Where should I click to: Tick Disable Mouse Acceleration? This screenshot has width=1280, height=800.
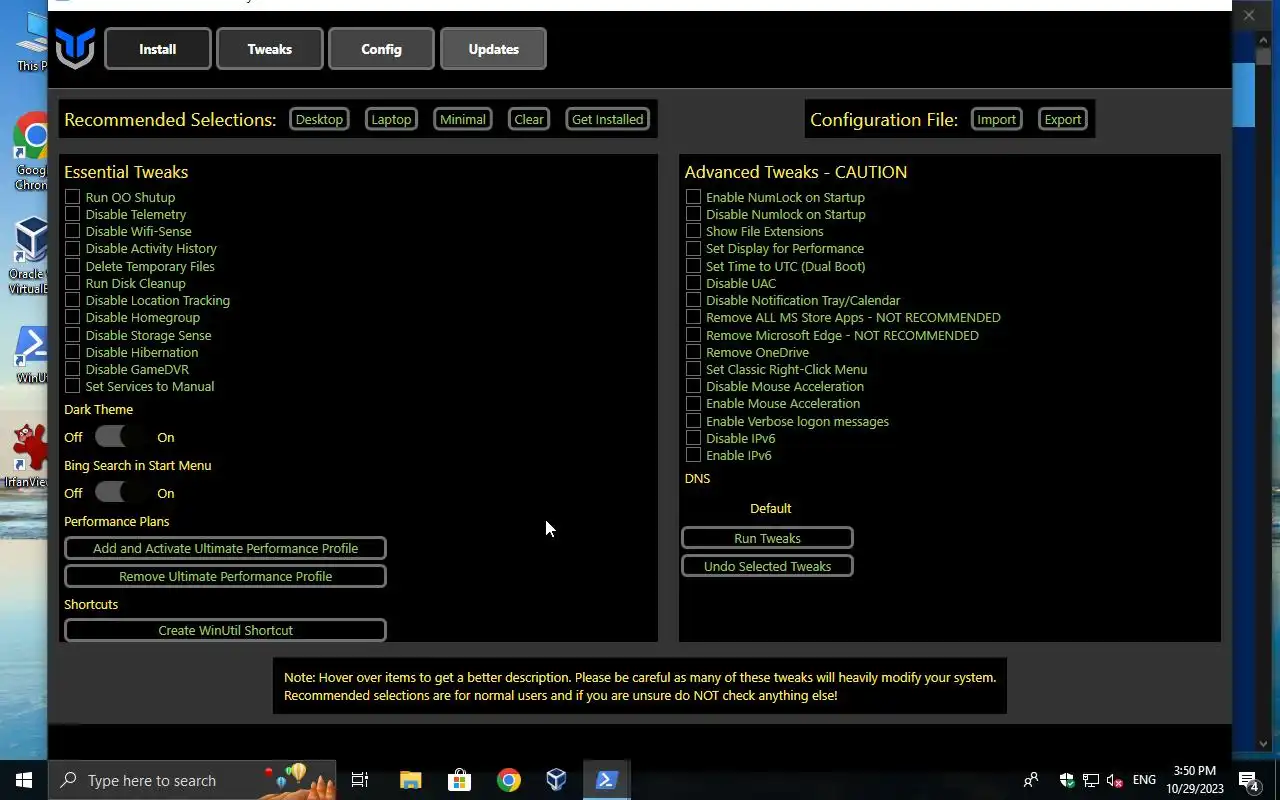693,386
